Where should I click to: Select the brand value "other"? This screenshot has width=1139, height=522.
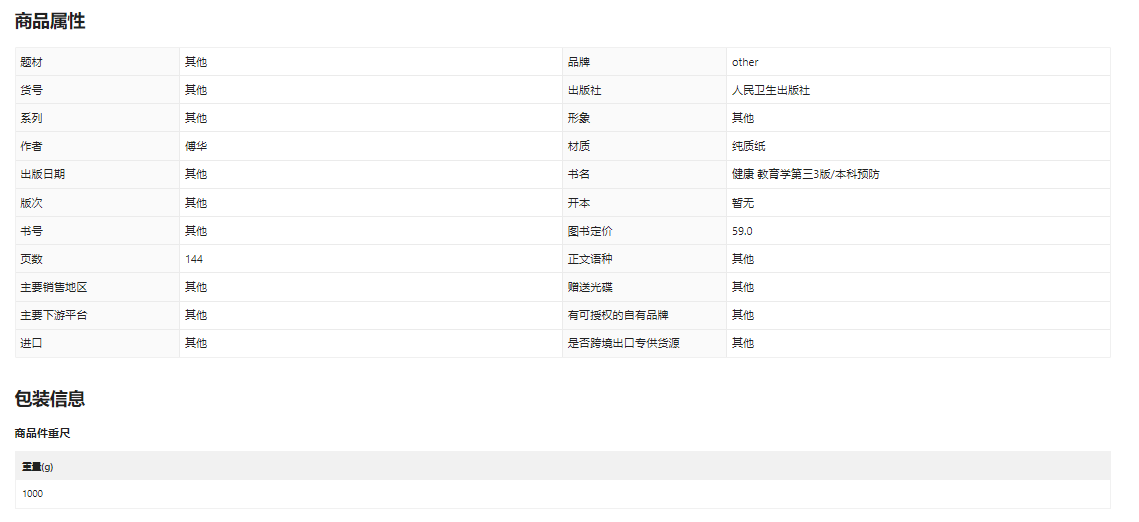745,62
